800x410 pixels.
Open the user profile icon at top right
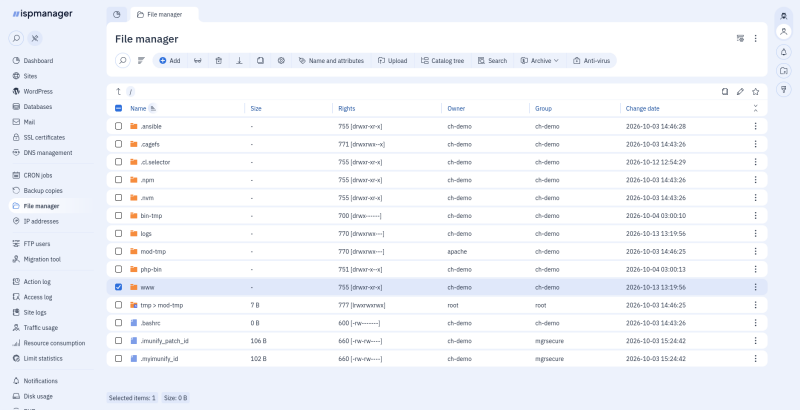pos(784,32)
